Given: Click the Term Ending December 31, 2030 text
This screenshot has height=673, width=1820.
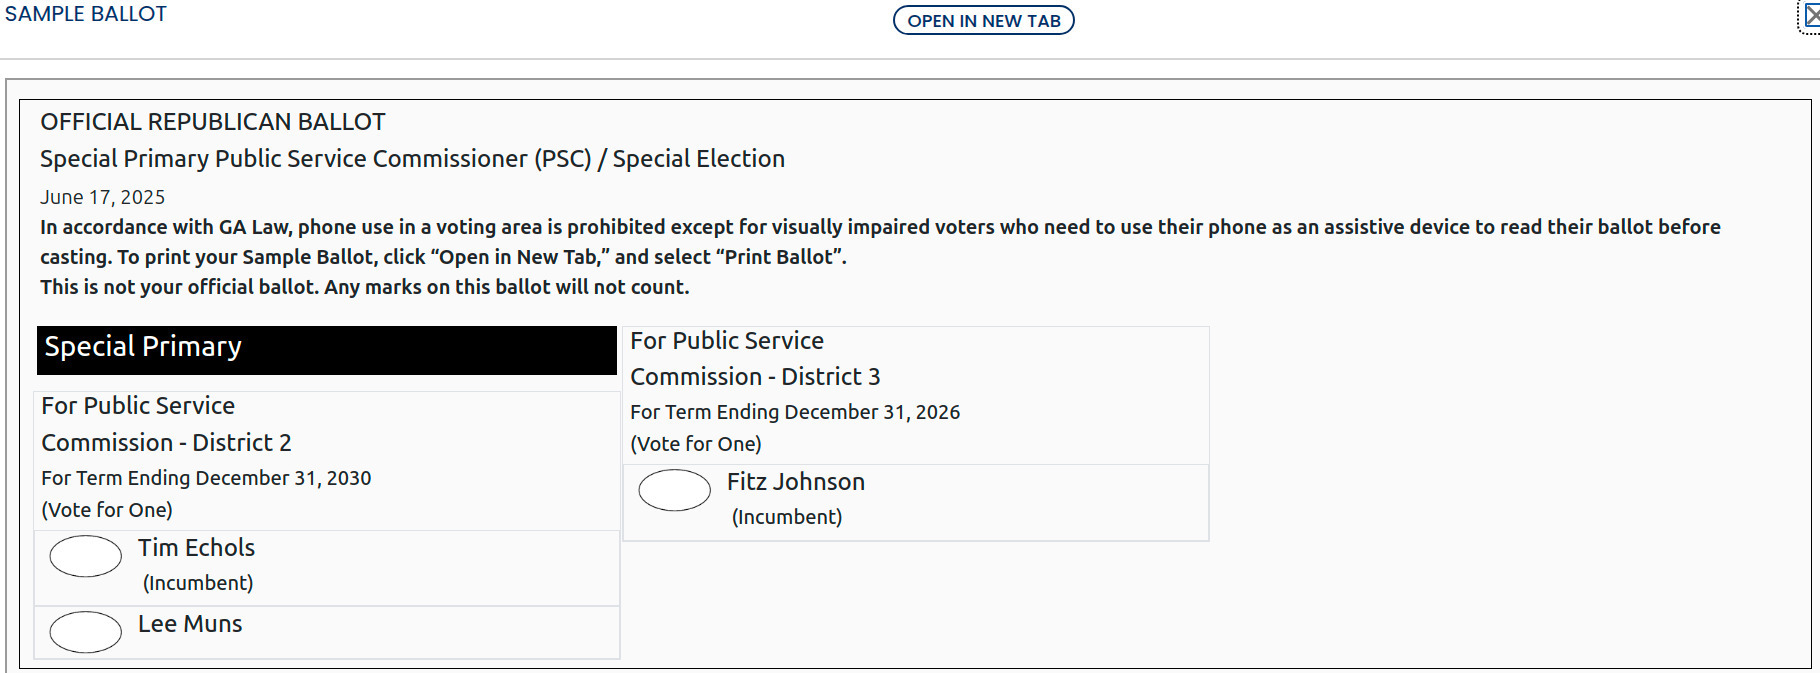Looking at the screenshot, I should (x=206, y=478).
